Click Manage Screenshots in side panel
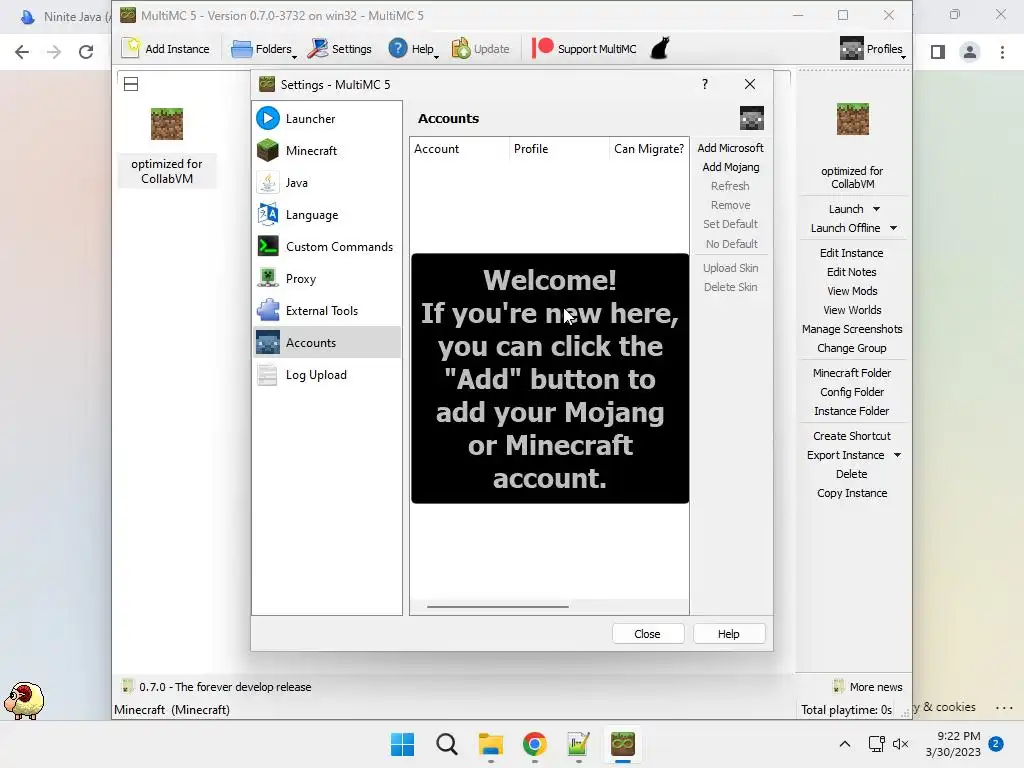Viewport: 1024px width, 768px height. 852,329
